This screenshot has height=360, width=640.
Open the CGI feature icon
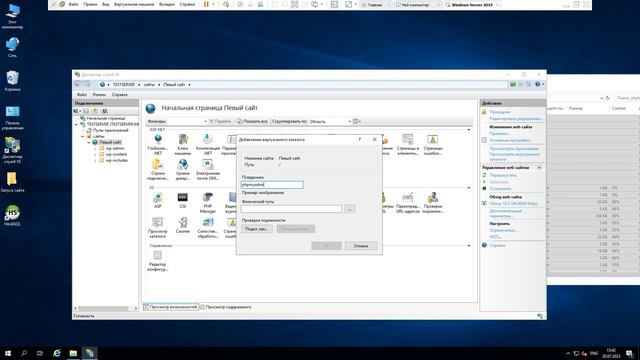click(x=182, y=200)
